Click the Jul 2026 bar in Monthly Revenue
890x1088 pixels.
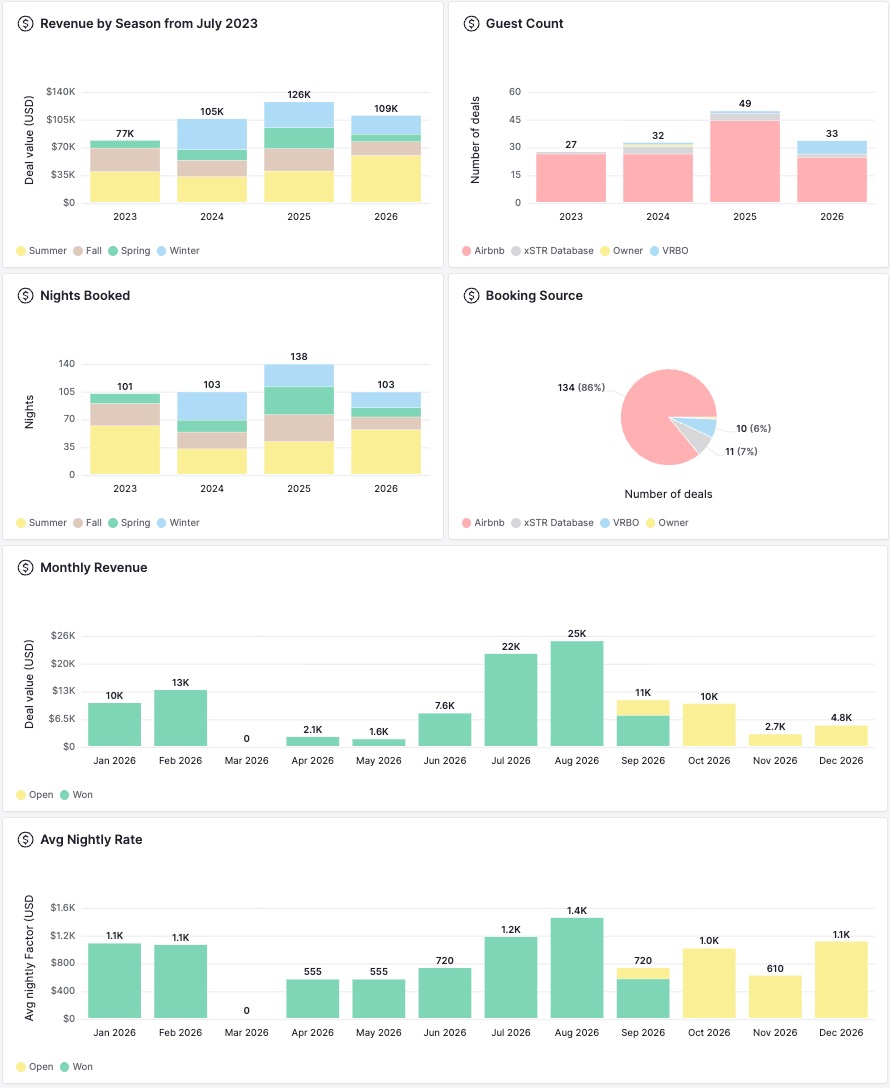click(x=511, y=700)
